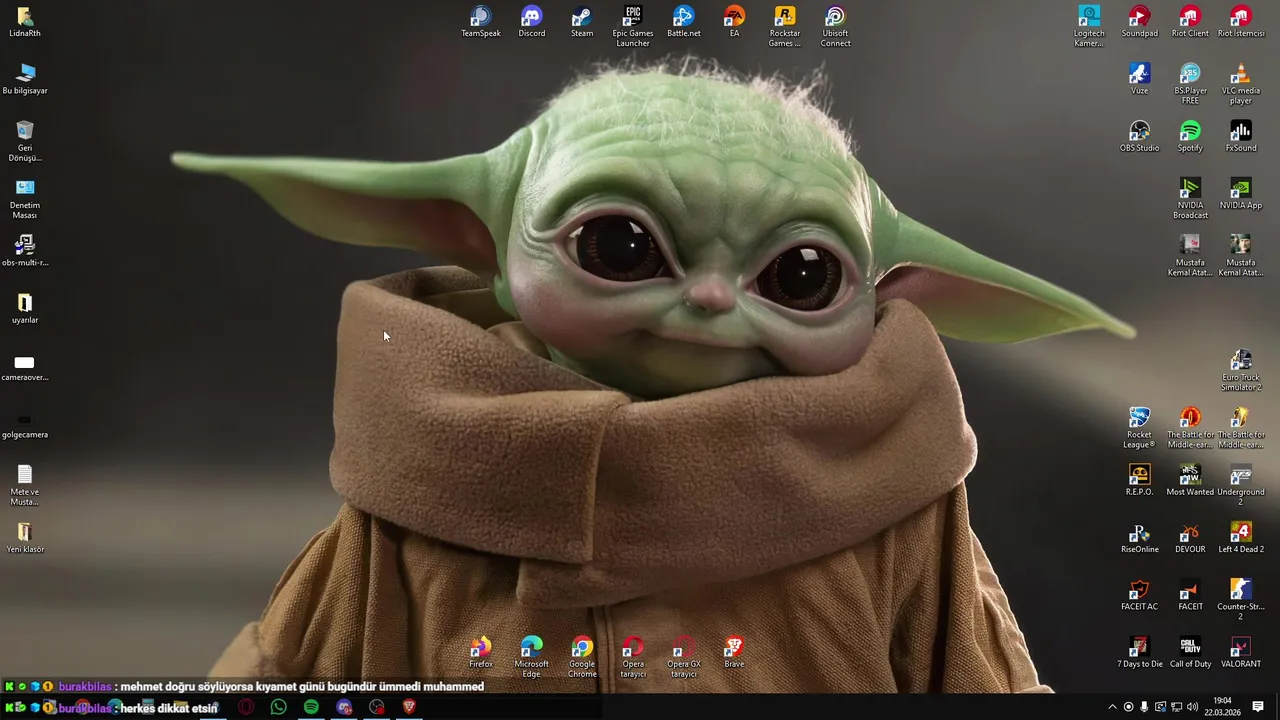Image resolution: width=1280 pixels, height=720 pixels.
Task: Click the Riot Client desktop icon
Action: click(1190, 22)
